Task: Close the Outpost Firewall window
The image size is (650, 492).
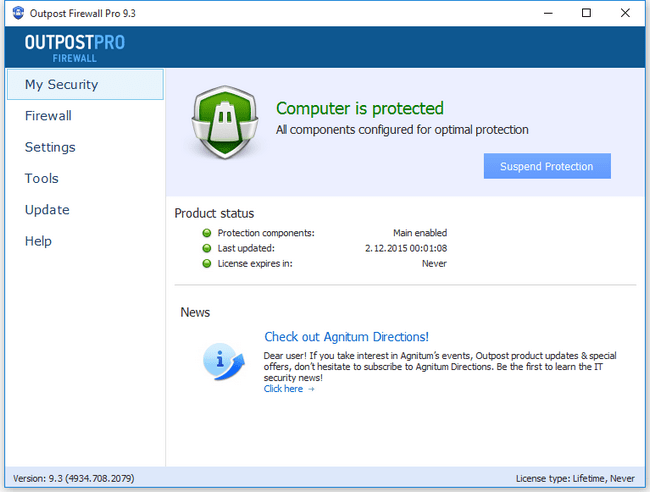Action: [625, 13]
